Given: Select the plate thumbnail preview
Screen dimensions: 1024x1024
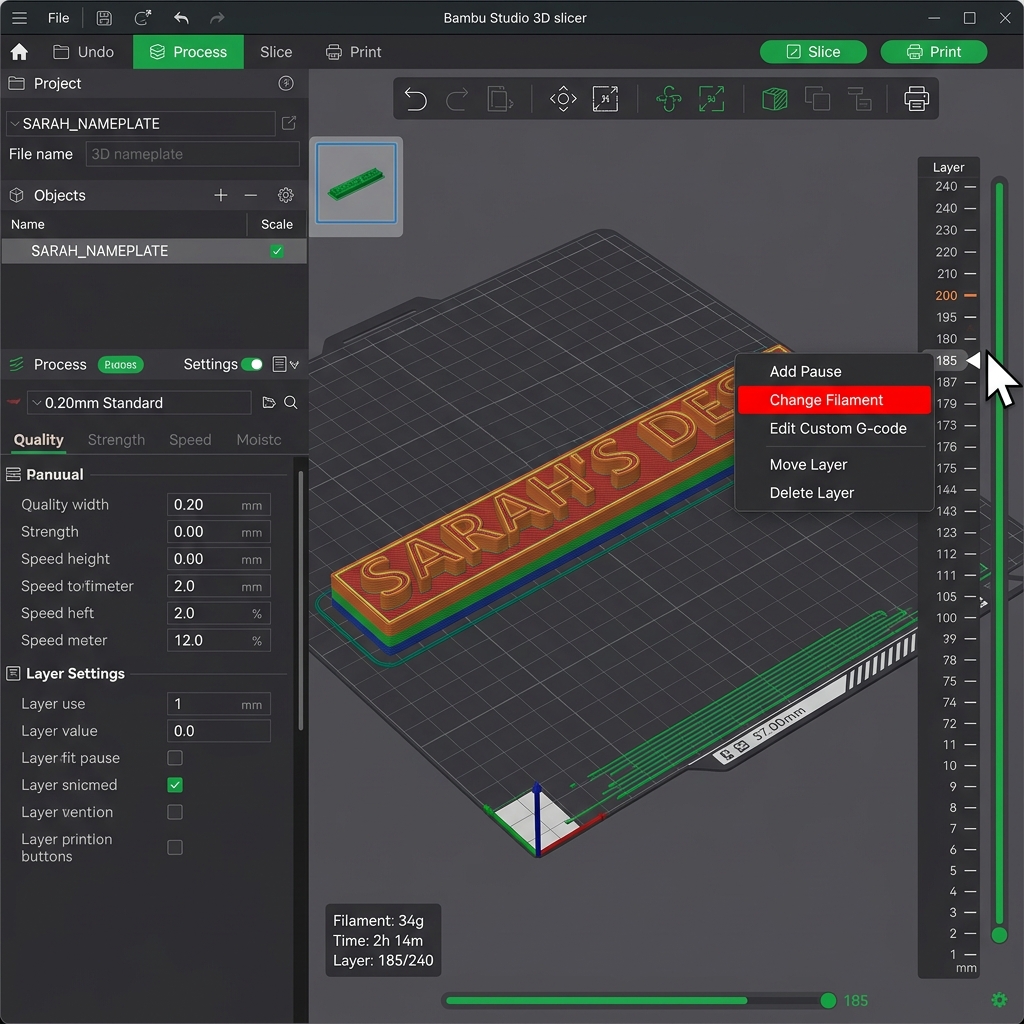Looking at the screenshot, I should (x=356, y=184).
